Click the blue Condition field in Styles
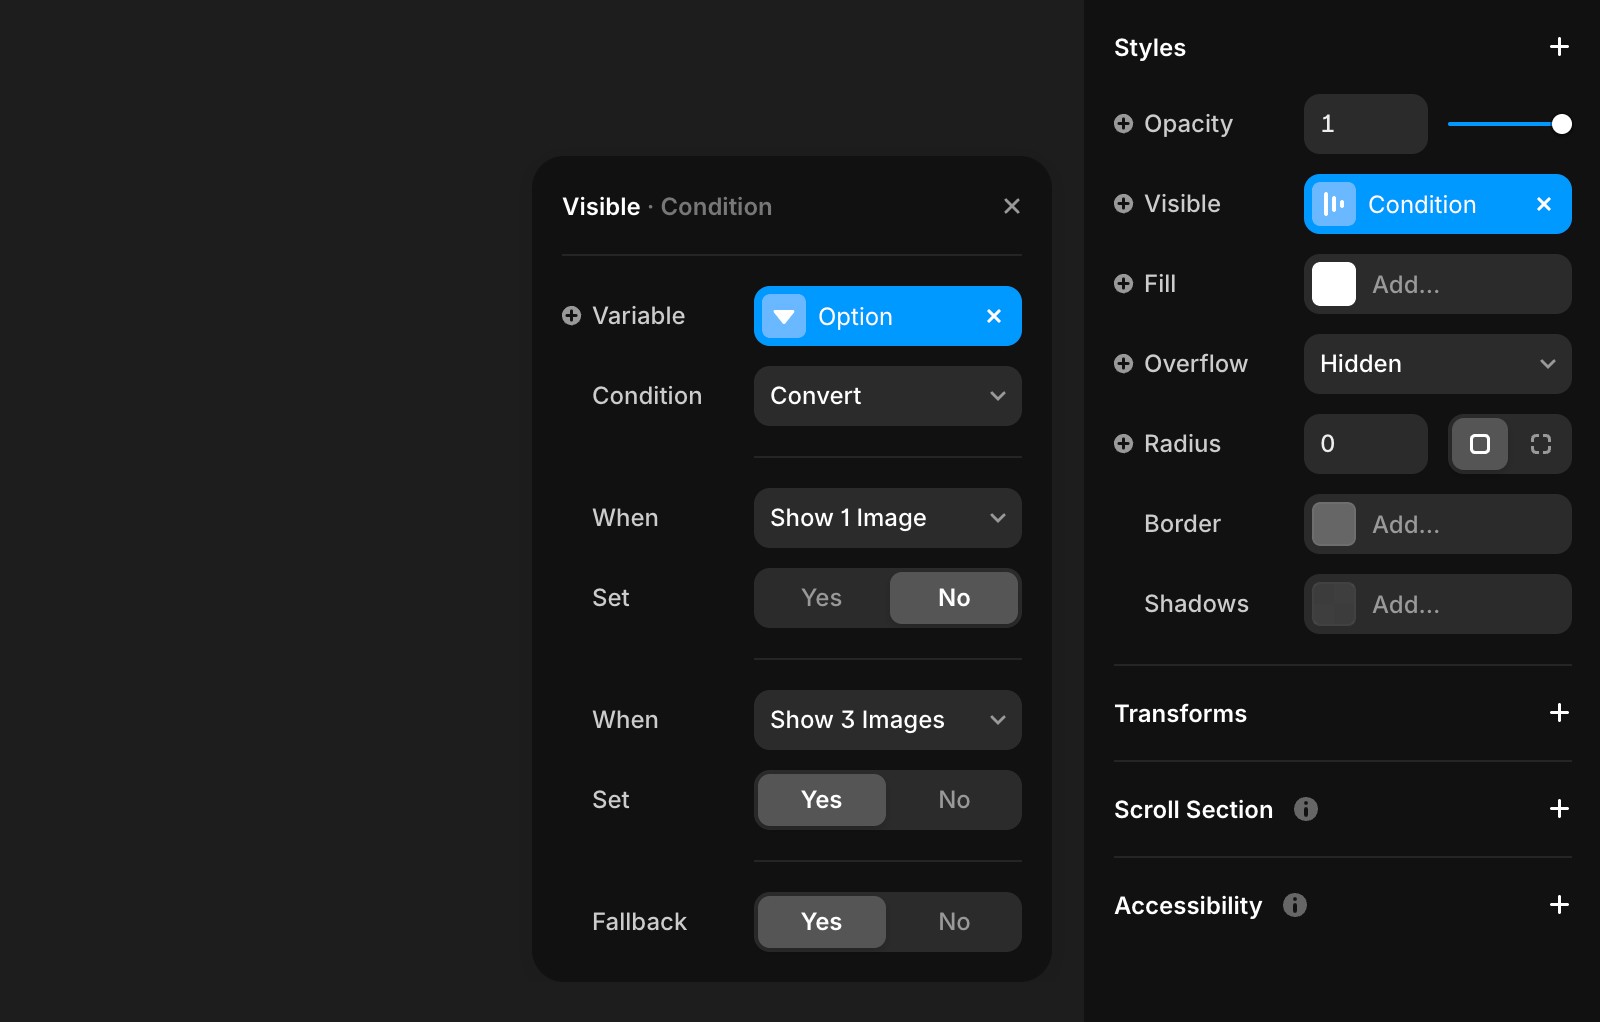 pyautogui.click(x=1437, y=204)
